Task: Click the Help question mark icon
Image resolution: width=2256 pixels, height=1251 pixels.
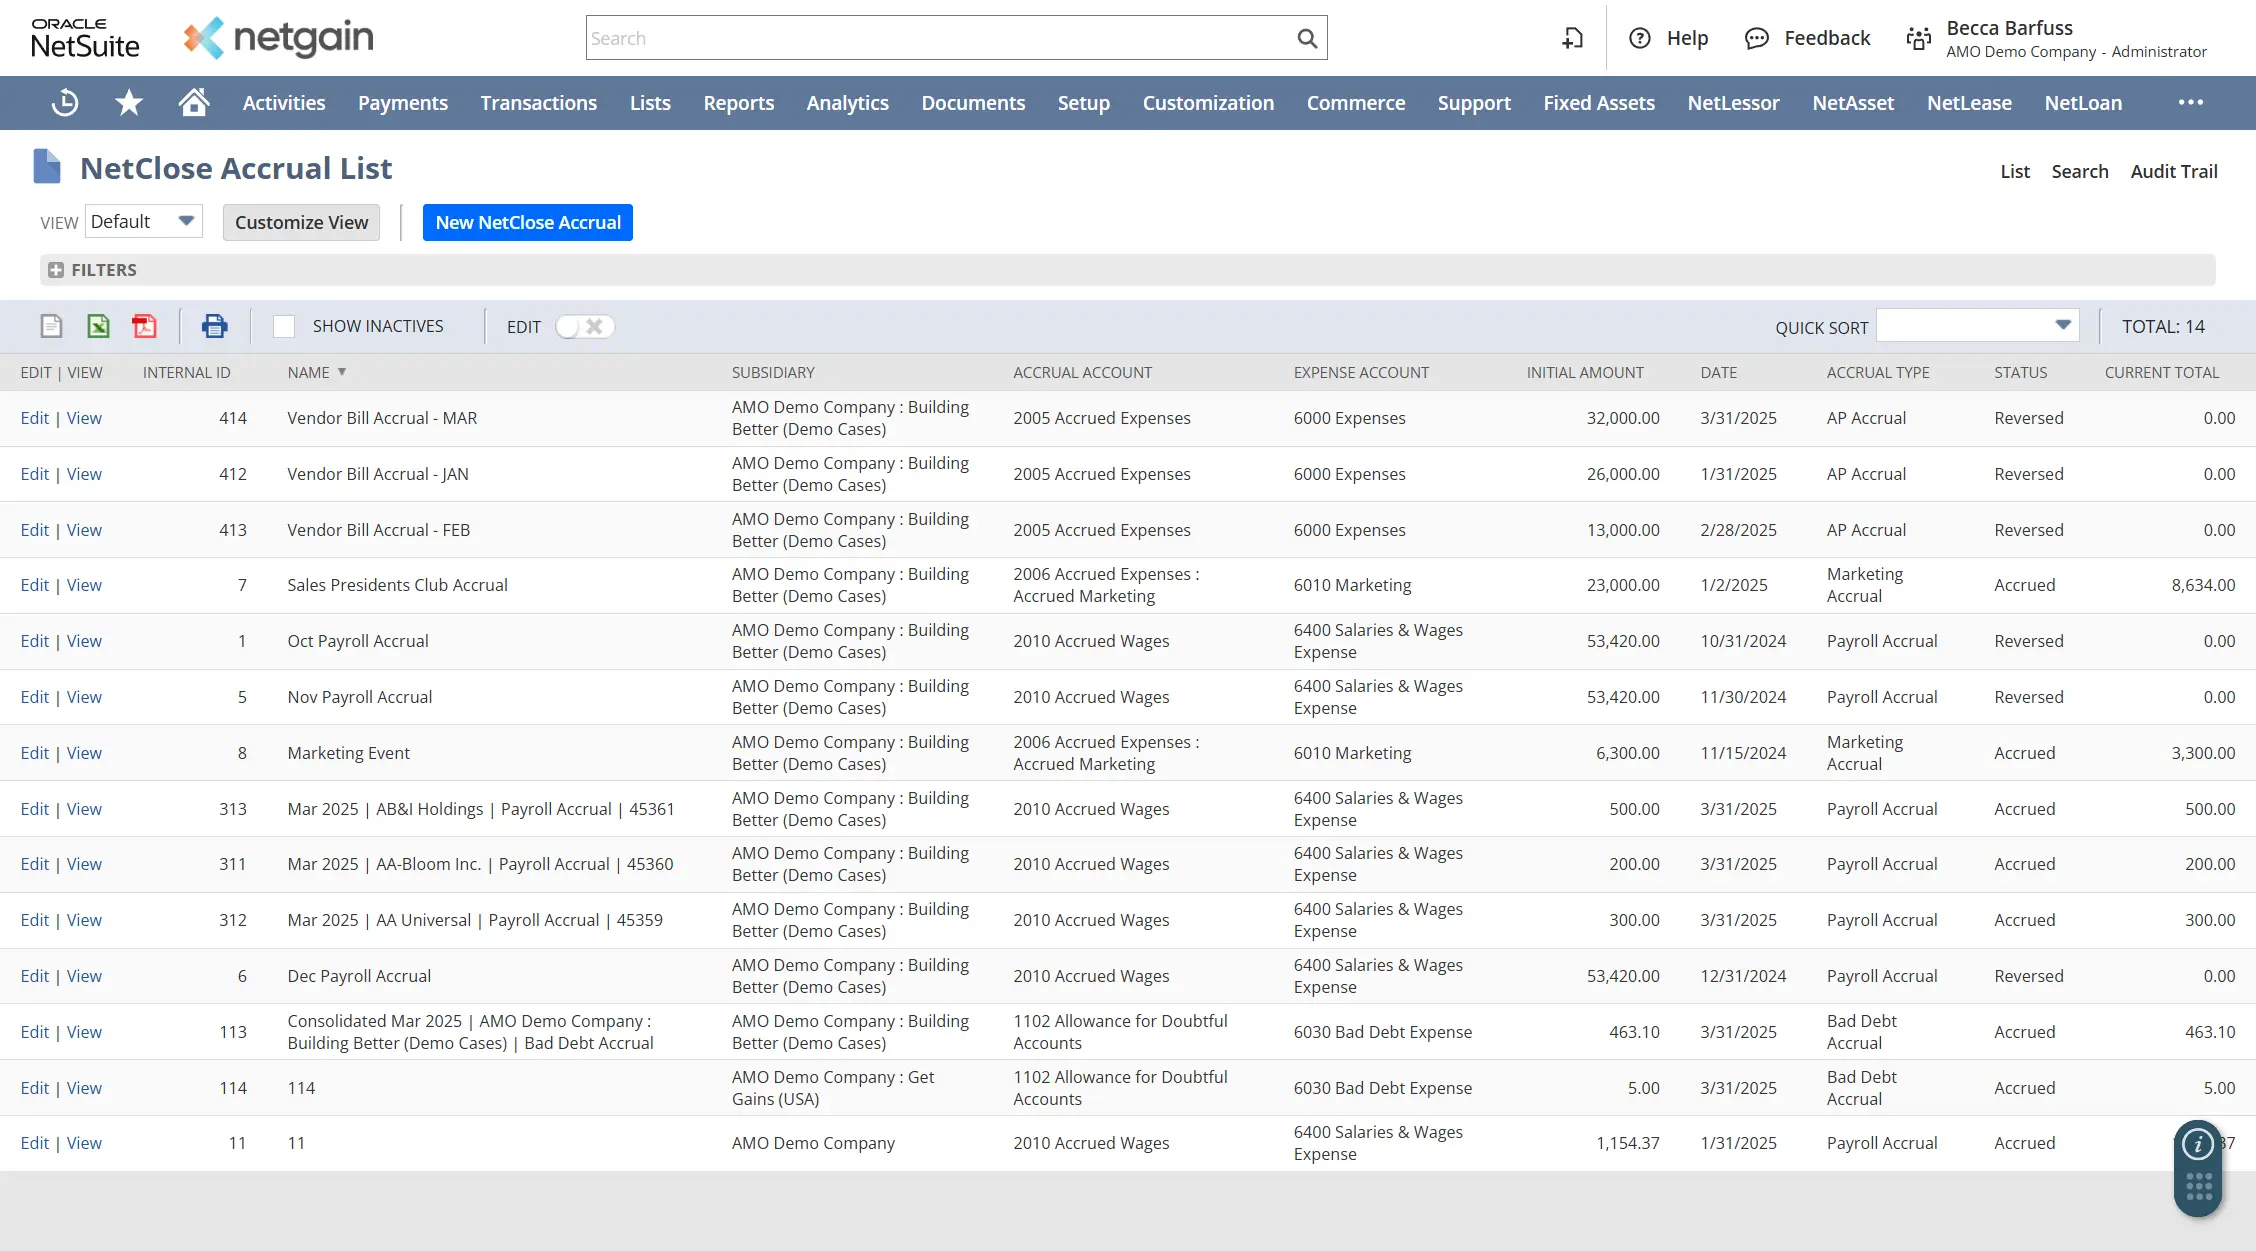Action: point(1639,38)
